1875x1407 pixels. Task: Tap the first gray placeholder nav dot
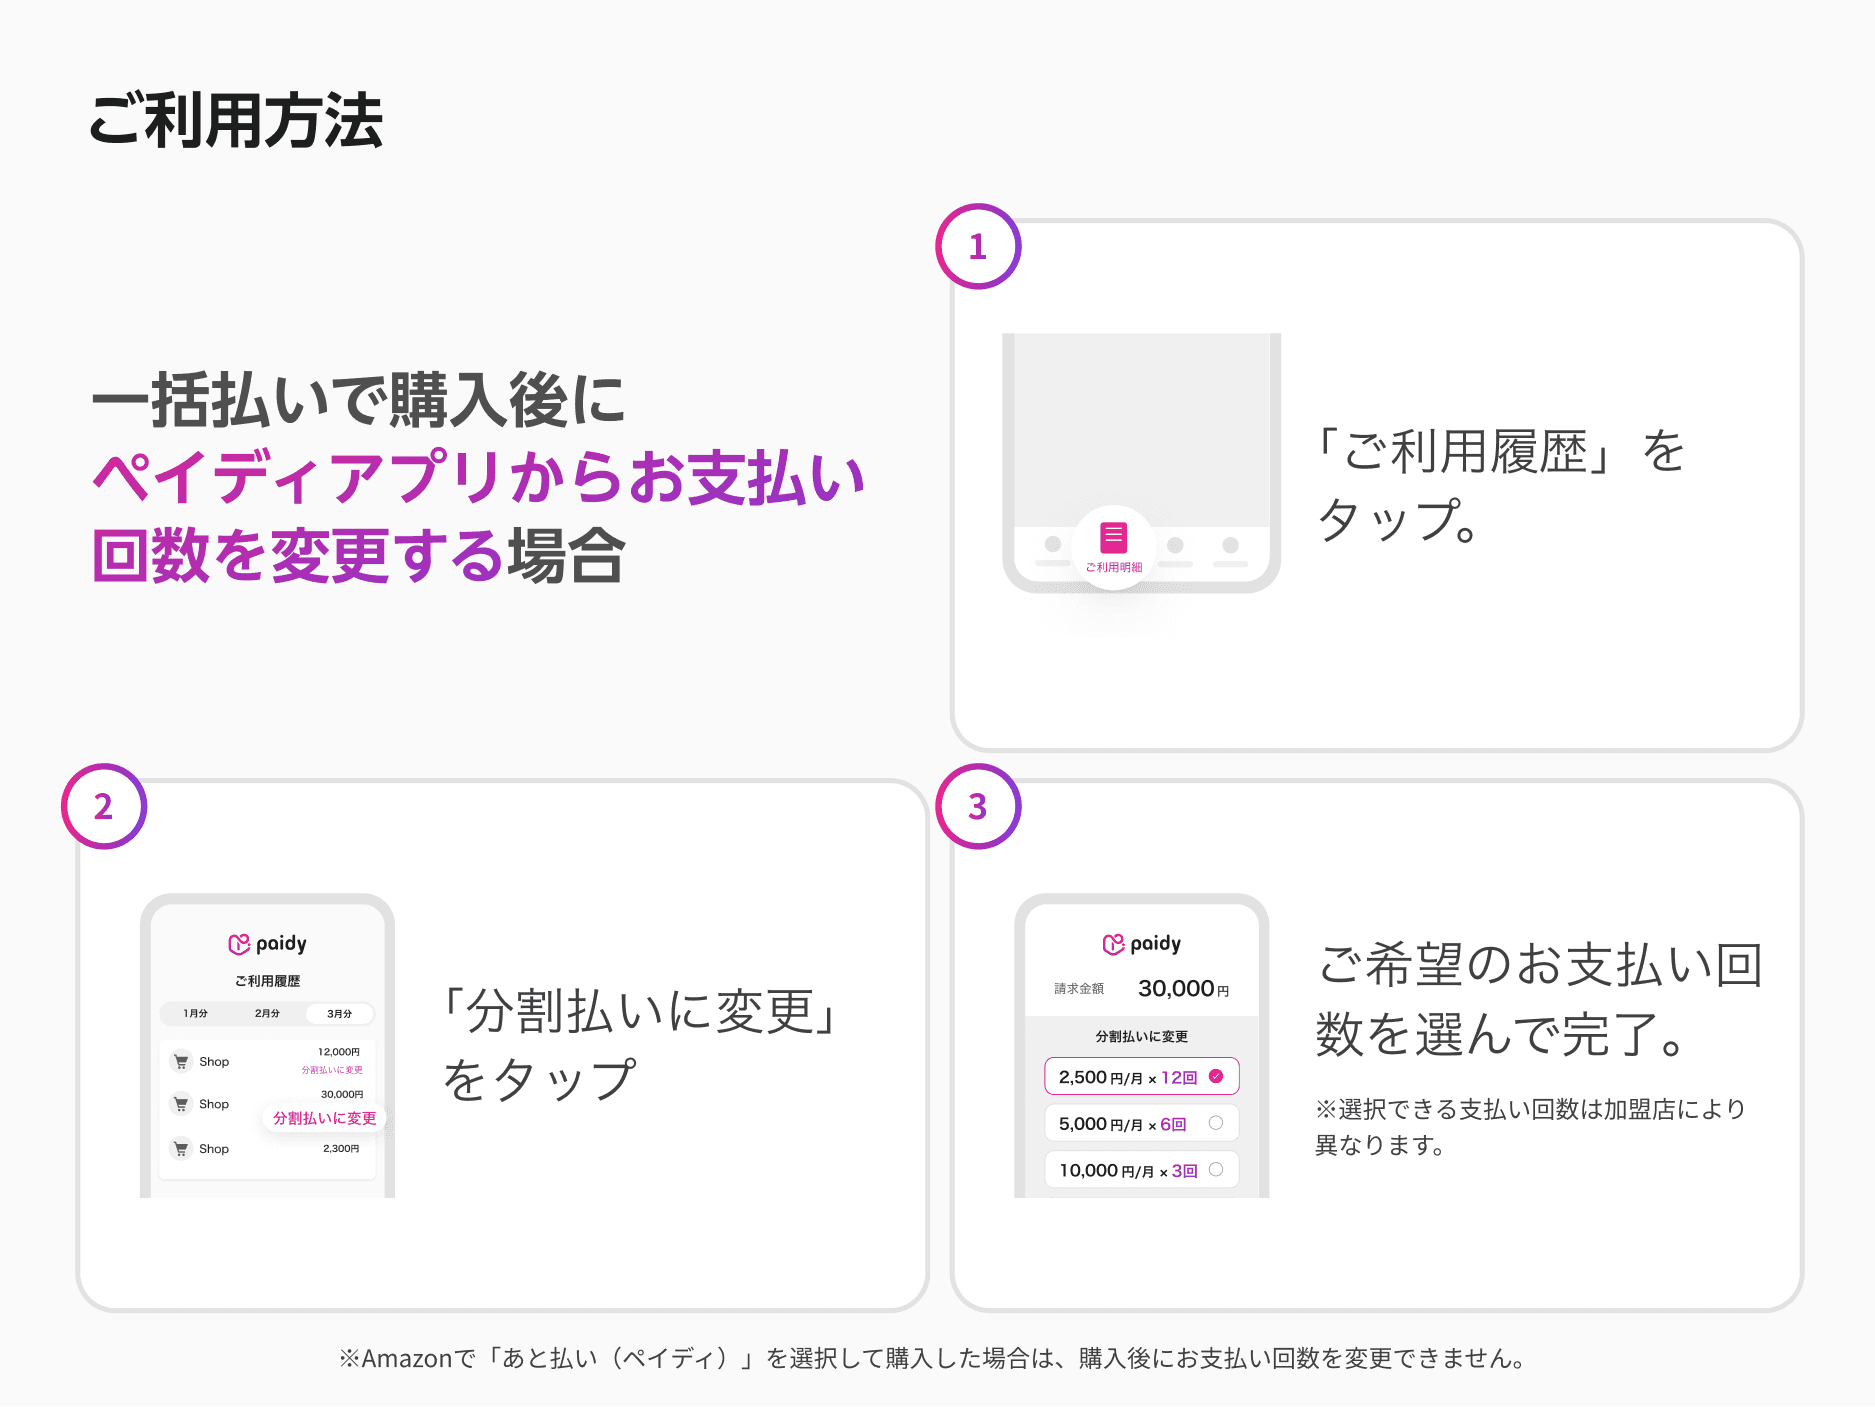(x=1052, y=544)
